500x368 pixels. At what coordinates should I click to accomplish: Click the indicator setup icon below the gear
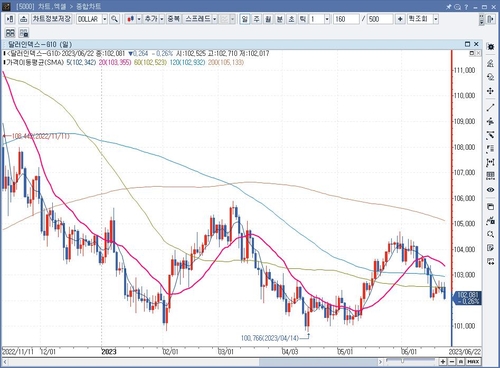[490, 63]
